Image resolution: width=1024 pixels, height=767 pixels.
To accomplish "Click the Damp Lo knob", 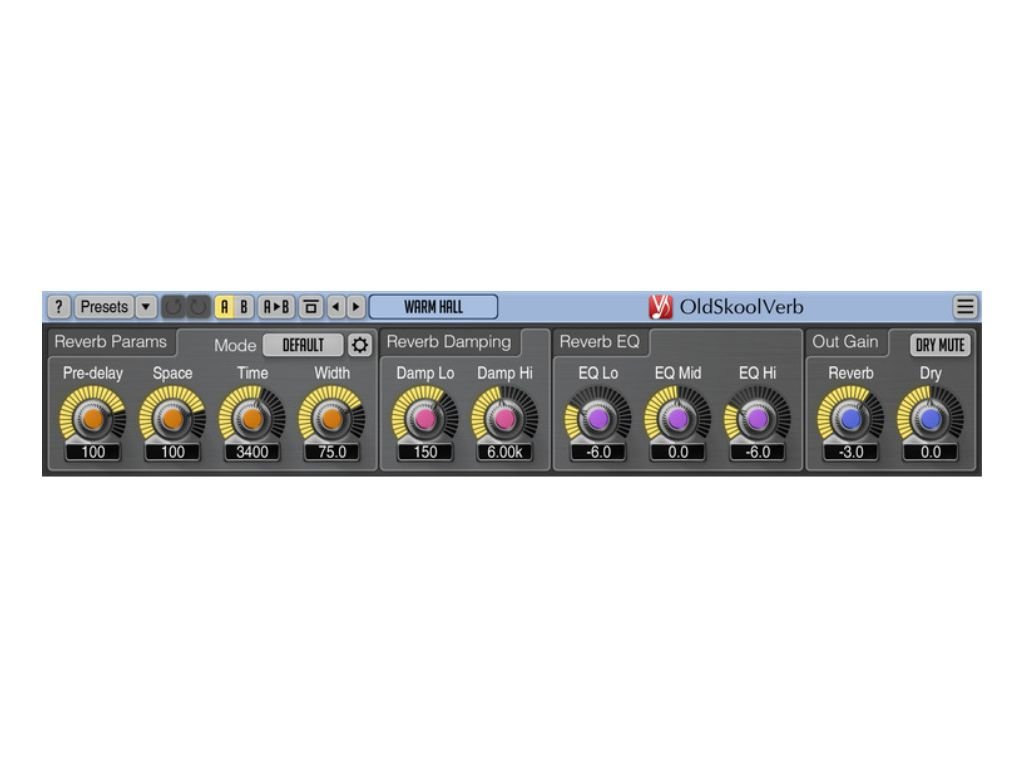I will click(425, 419).
